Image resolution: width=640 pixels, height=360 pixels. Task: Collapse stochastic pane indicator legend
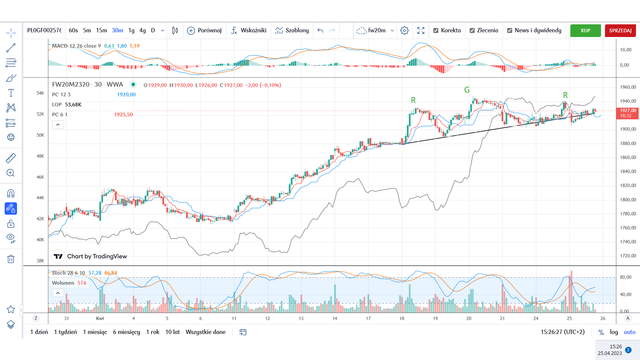(58, 293)
